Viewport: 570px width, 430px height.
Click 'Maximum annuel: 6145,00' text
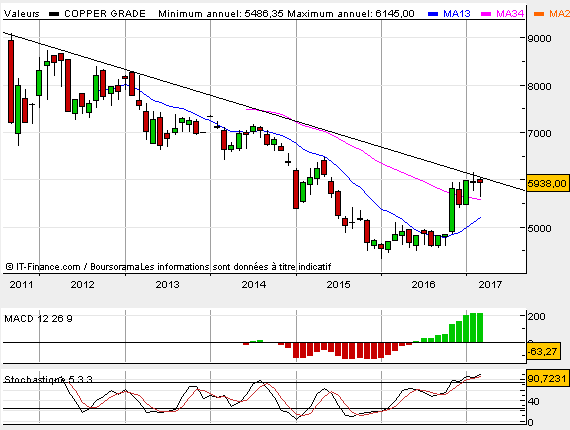[351, 14]
